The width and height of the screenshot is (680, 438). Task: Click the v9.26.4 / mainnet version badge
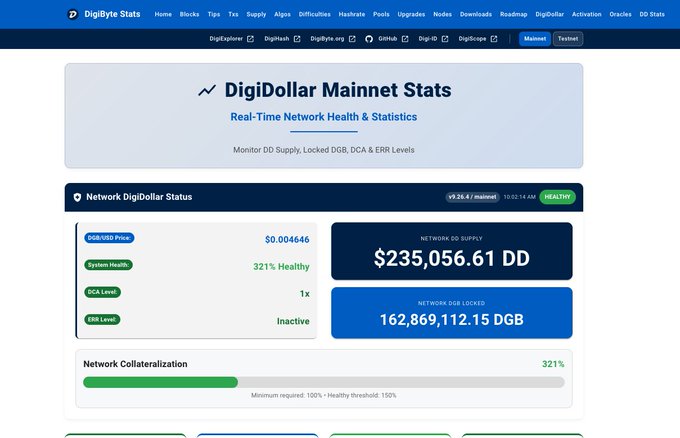point(472,197)
